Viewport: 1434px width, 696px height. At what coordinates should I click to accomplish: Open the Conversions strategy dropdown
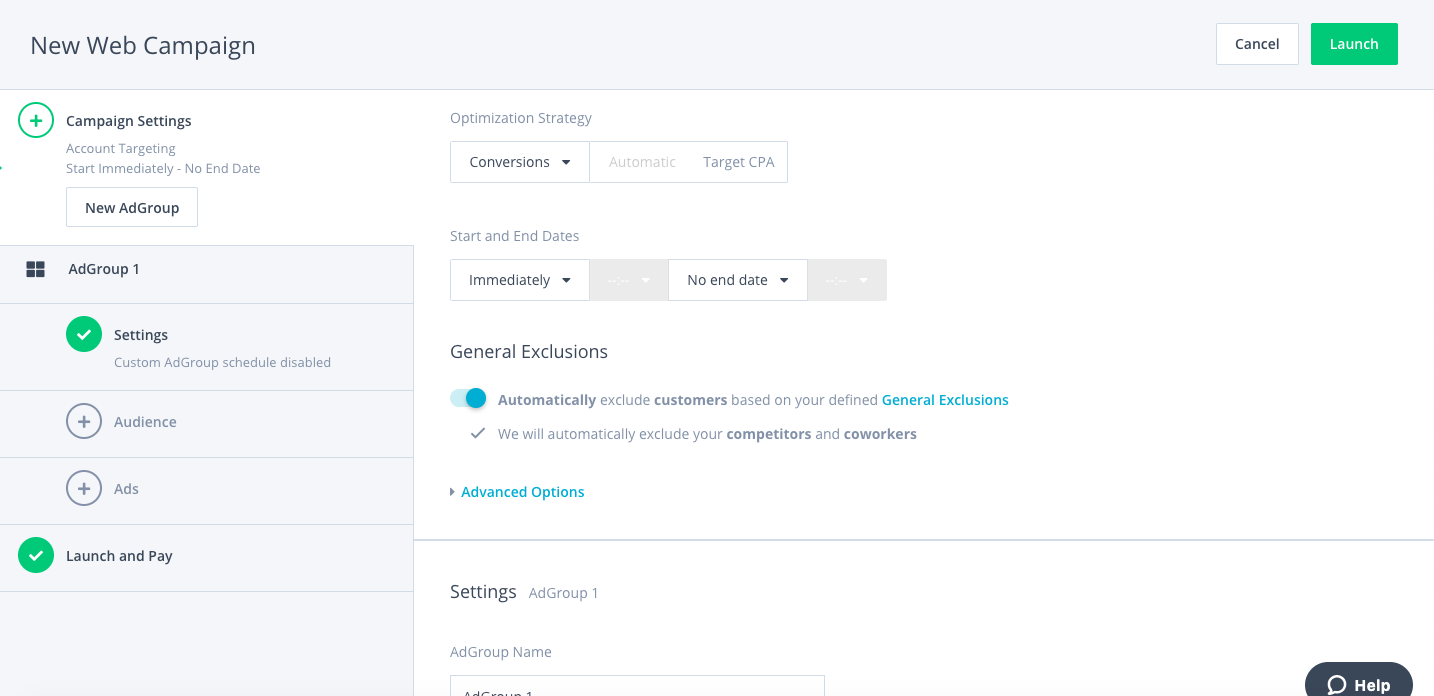pos(520,162)
